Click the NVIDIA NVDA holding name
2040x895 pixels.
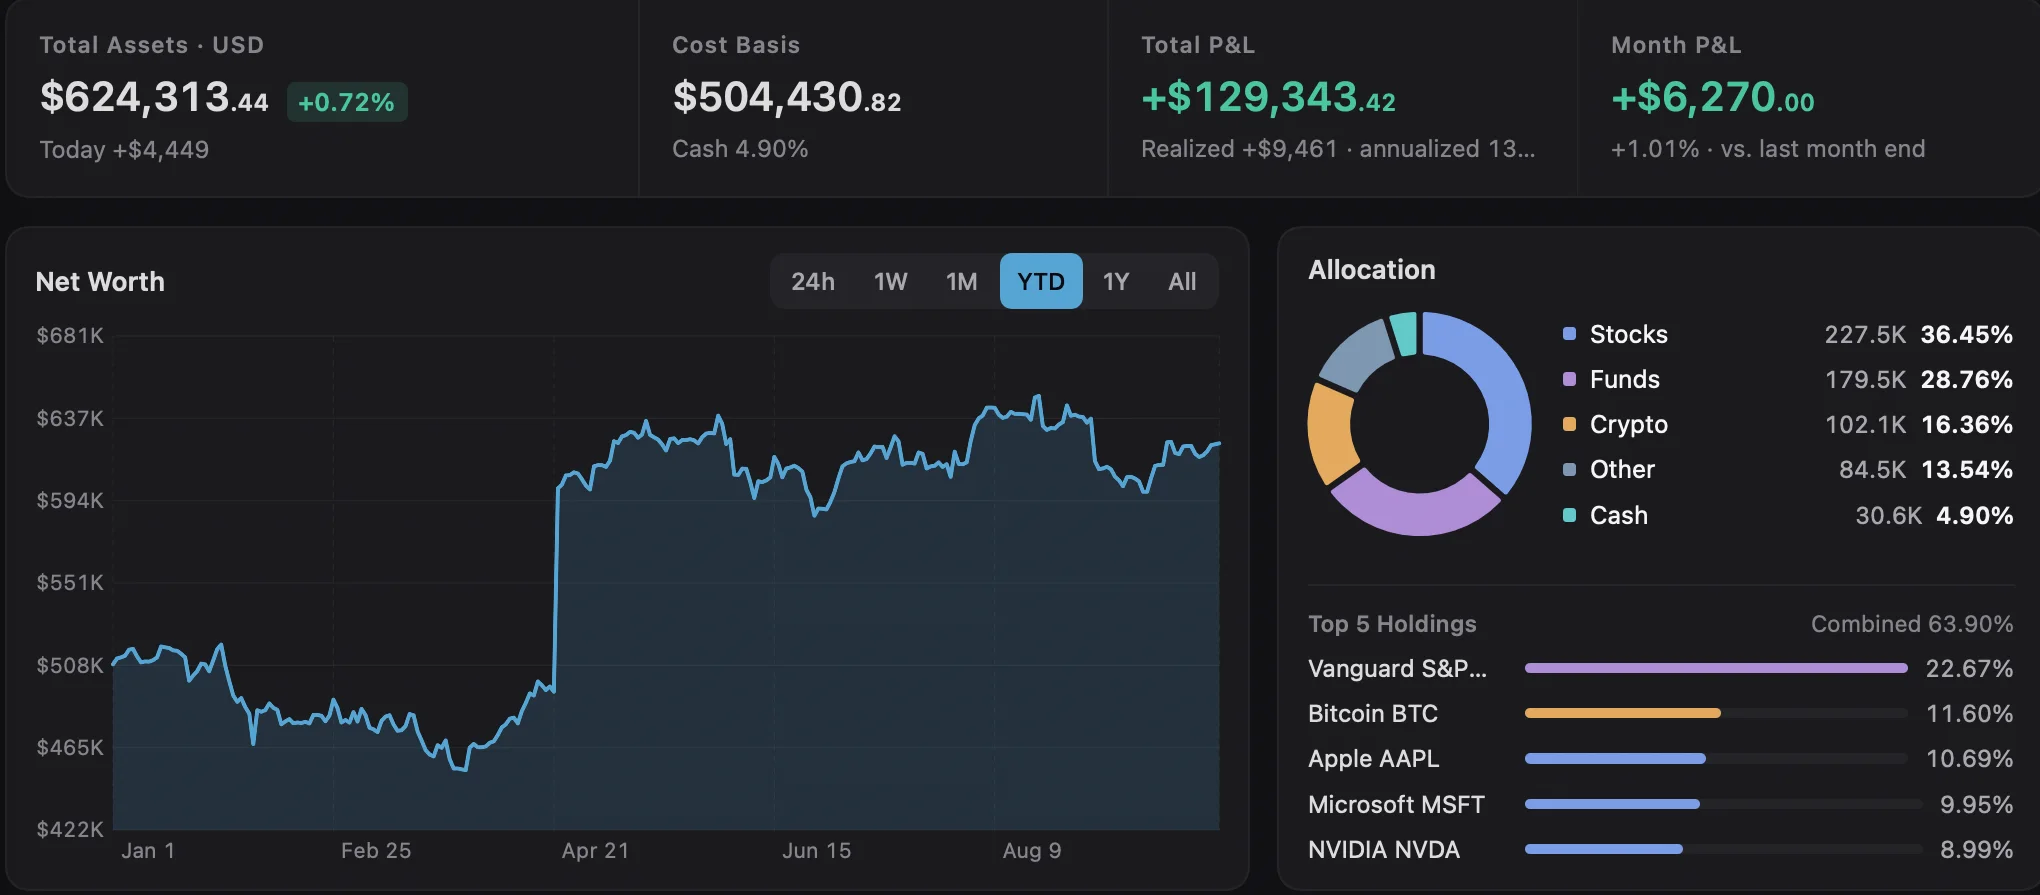[x=1384, y=849]
